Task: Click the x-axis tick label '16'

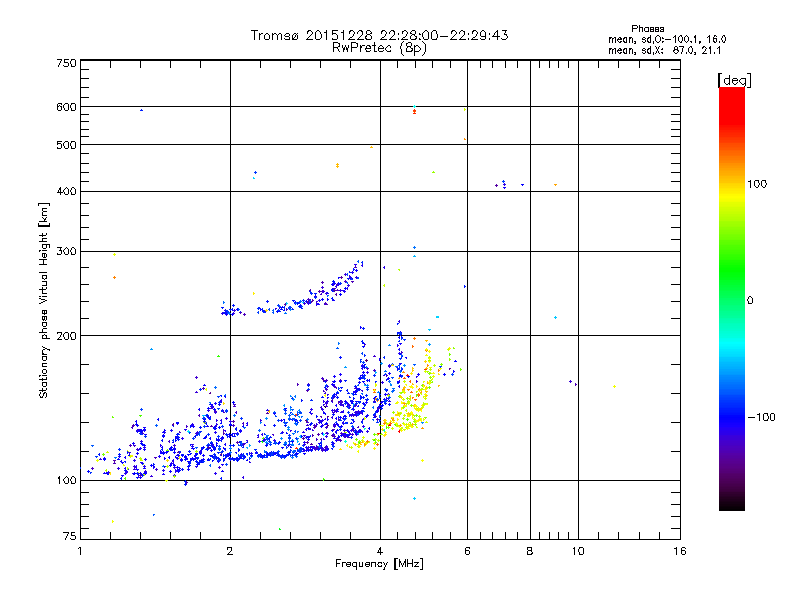Action: pyautogui.click(x=680, y=551)
